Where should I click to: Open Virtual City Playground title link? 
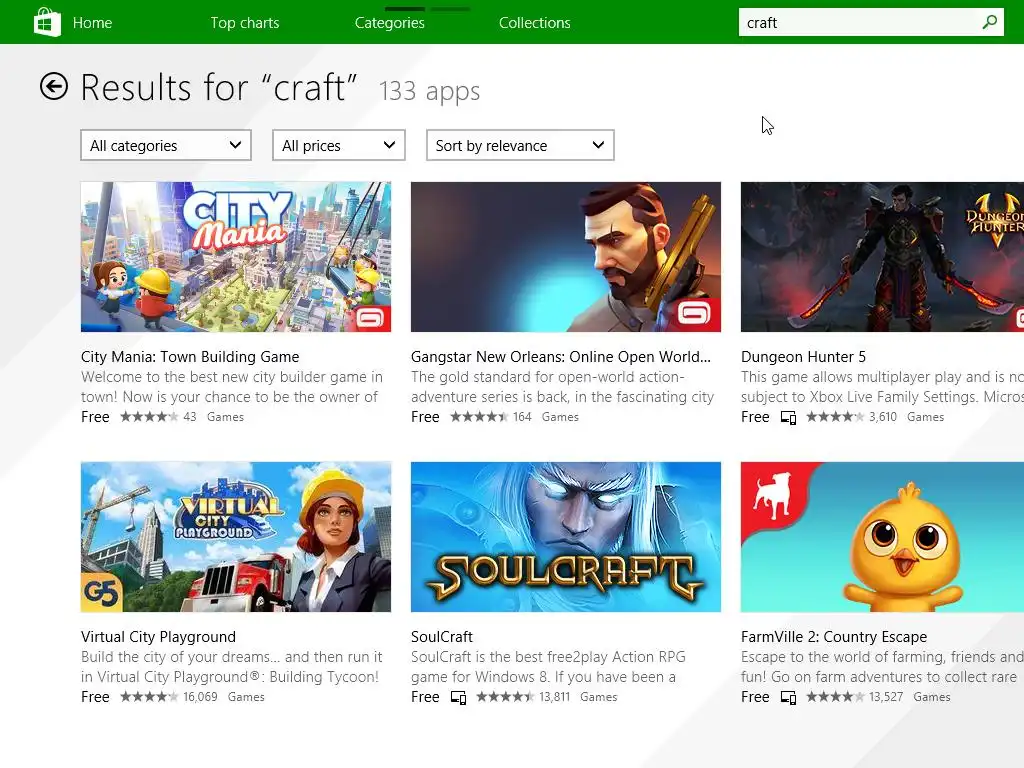[x=159, y=637]
